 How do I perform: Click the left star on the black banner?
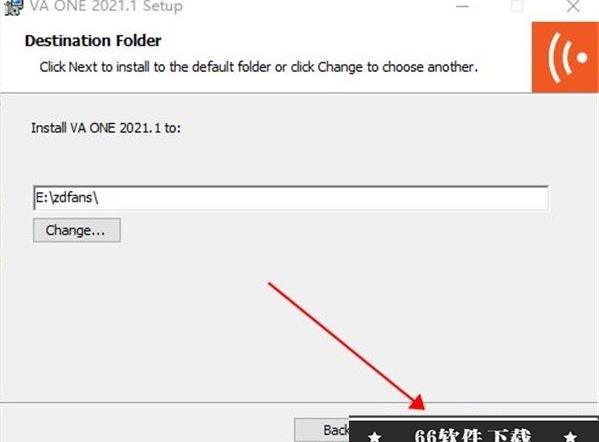coord(375,436)
